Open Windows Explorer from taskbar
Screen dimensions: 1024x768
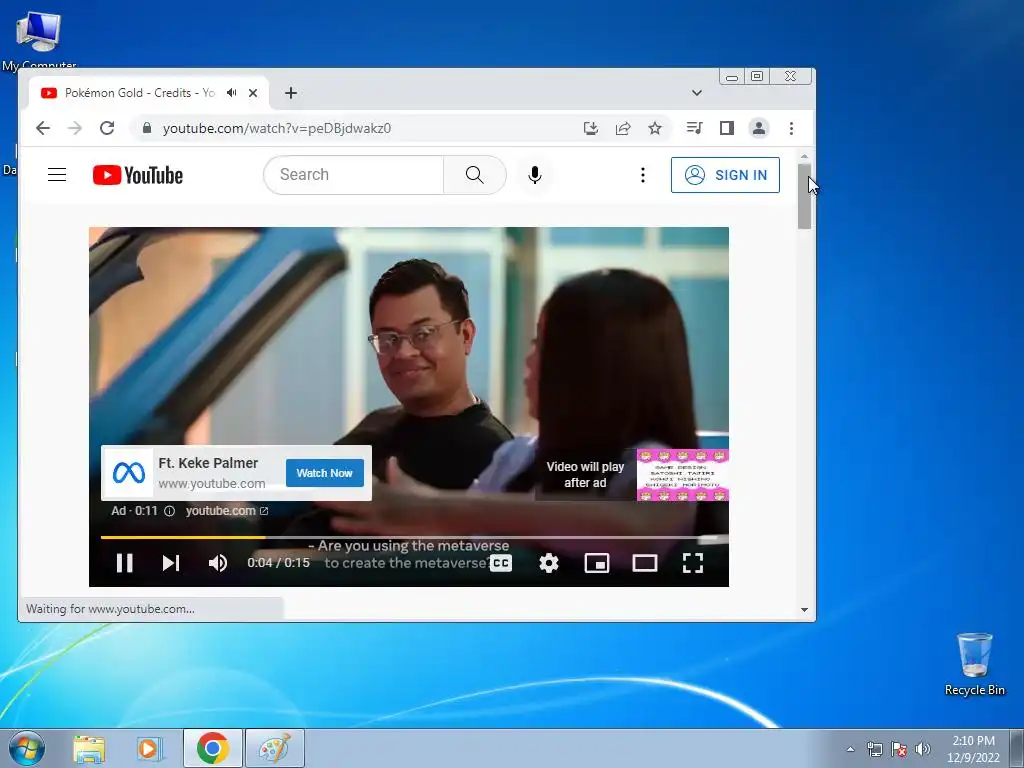pos(89,748)
